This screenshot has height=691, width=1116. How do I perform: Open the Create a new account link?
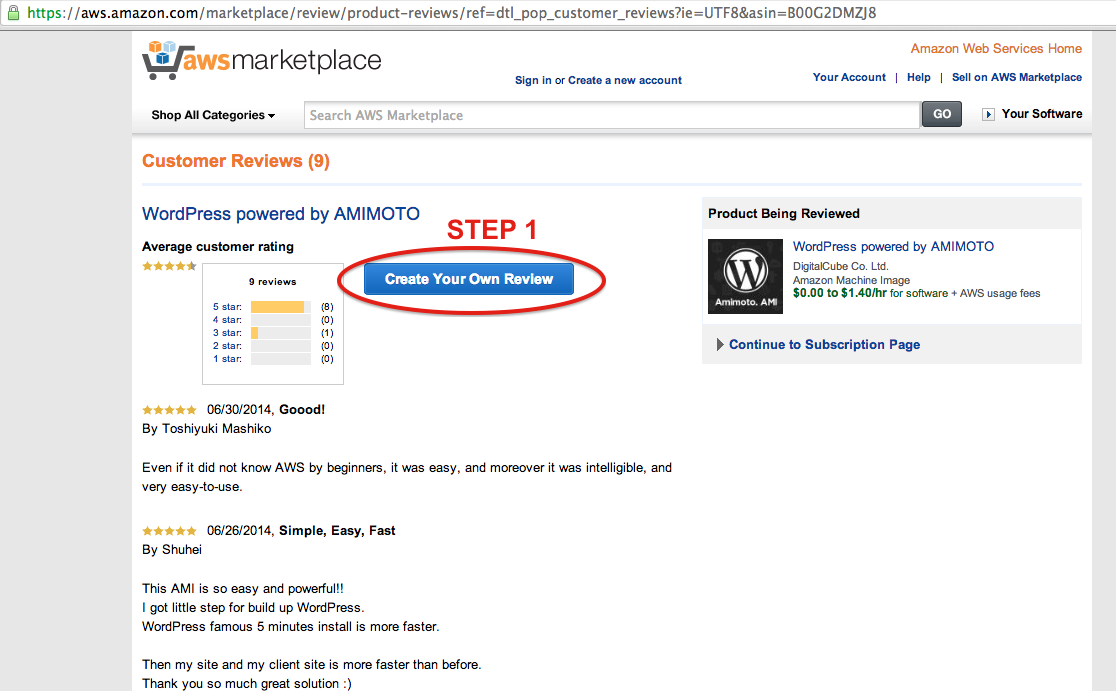pos(625,80)
